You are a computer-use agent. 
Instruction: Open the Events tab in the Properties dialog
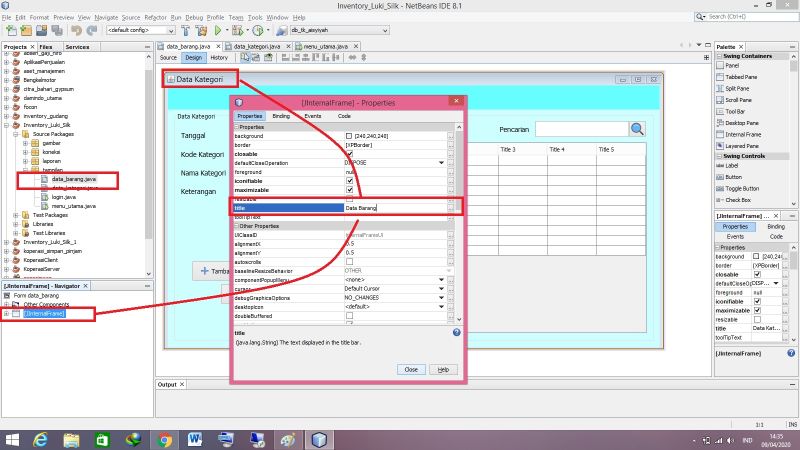tap(313, 116)
